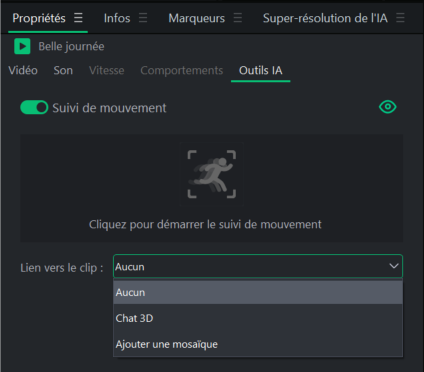This screenshot has height=372, width=424.
Task: Toggle the green eye visibility icon
Action: pos(388,107)
